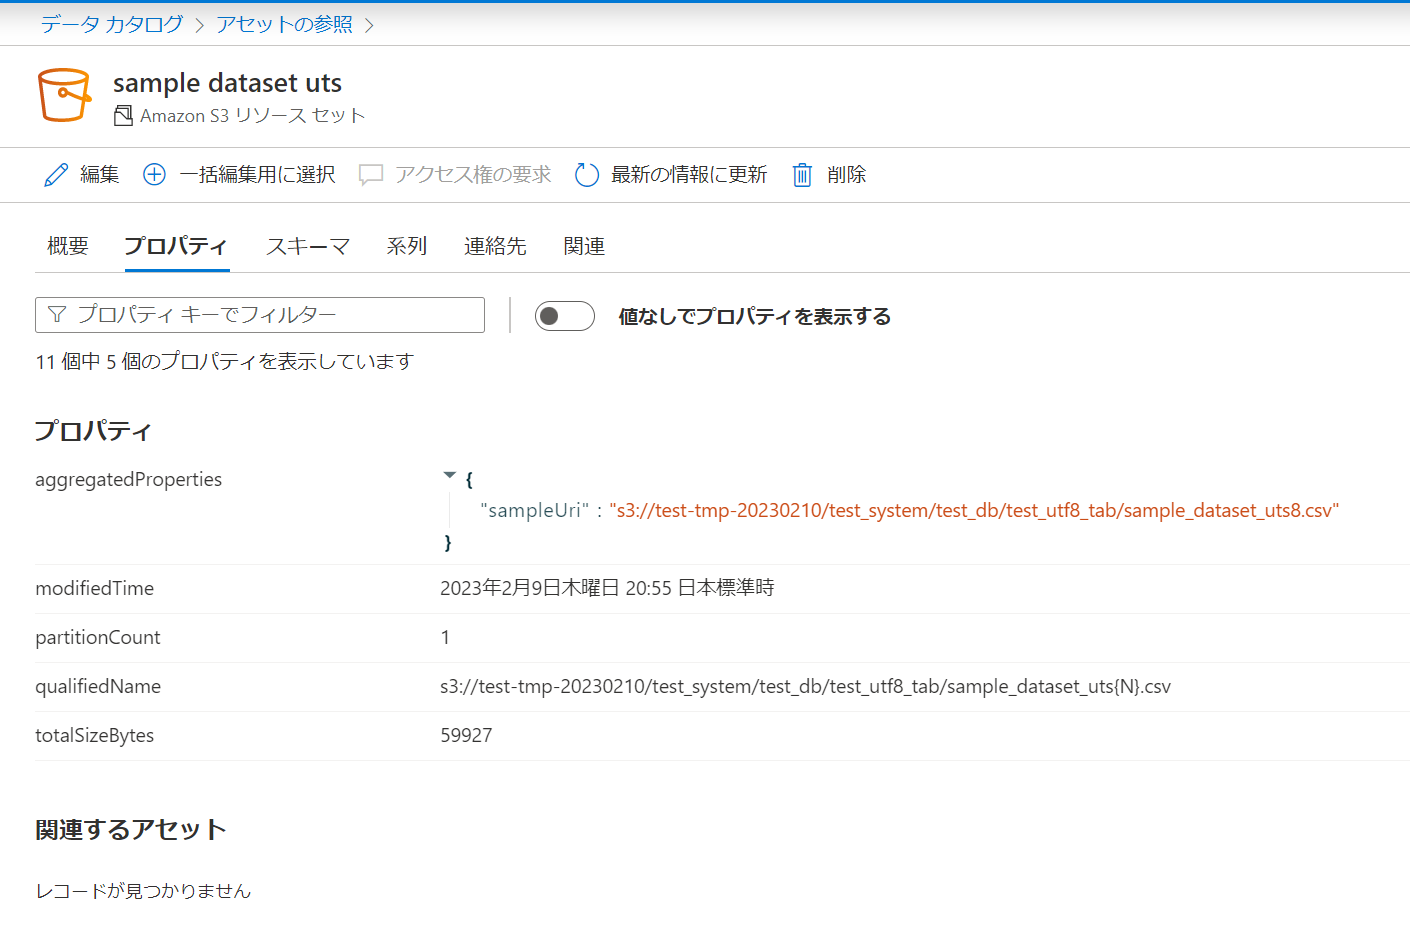Select the qualifiedName s3 path value

click(805, 686)
